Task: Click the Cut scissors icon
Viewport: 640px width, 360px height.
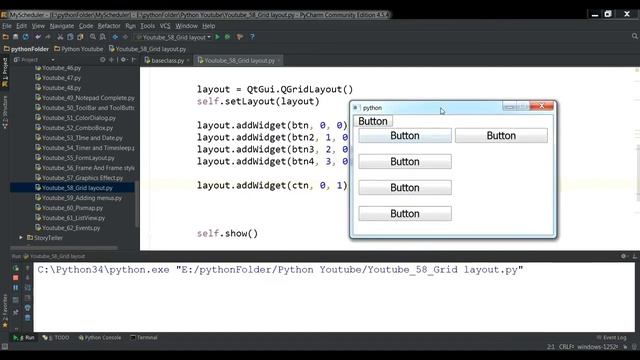Action: click(x=60, y=37)
